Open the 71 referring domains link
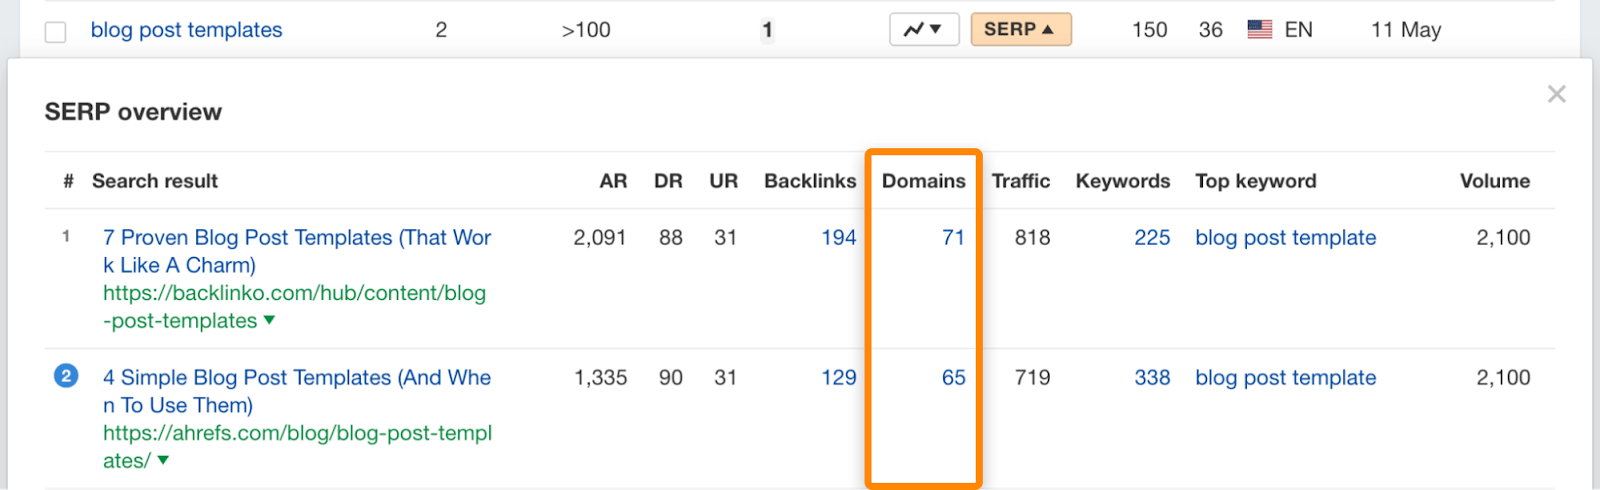 tap(953, 238)
